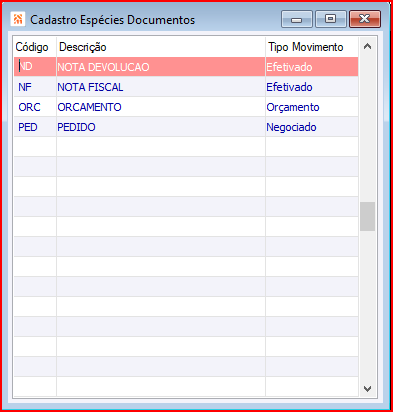
Task: Select the NF code cell
Action: (35, 87)
